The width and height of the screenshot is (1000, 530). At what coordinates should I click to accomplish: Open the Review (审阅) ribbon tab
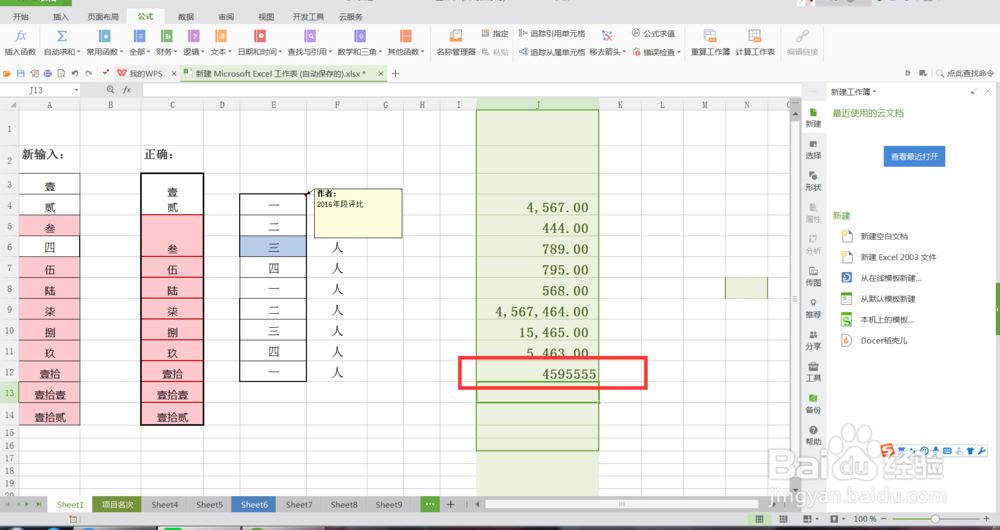tap(226, 17)
